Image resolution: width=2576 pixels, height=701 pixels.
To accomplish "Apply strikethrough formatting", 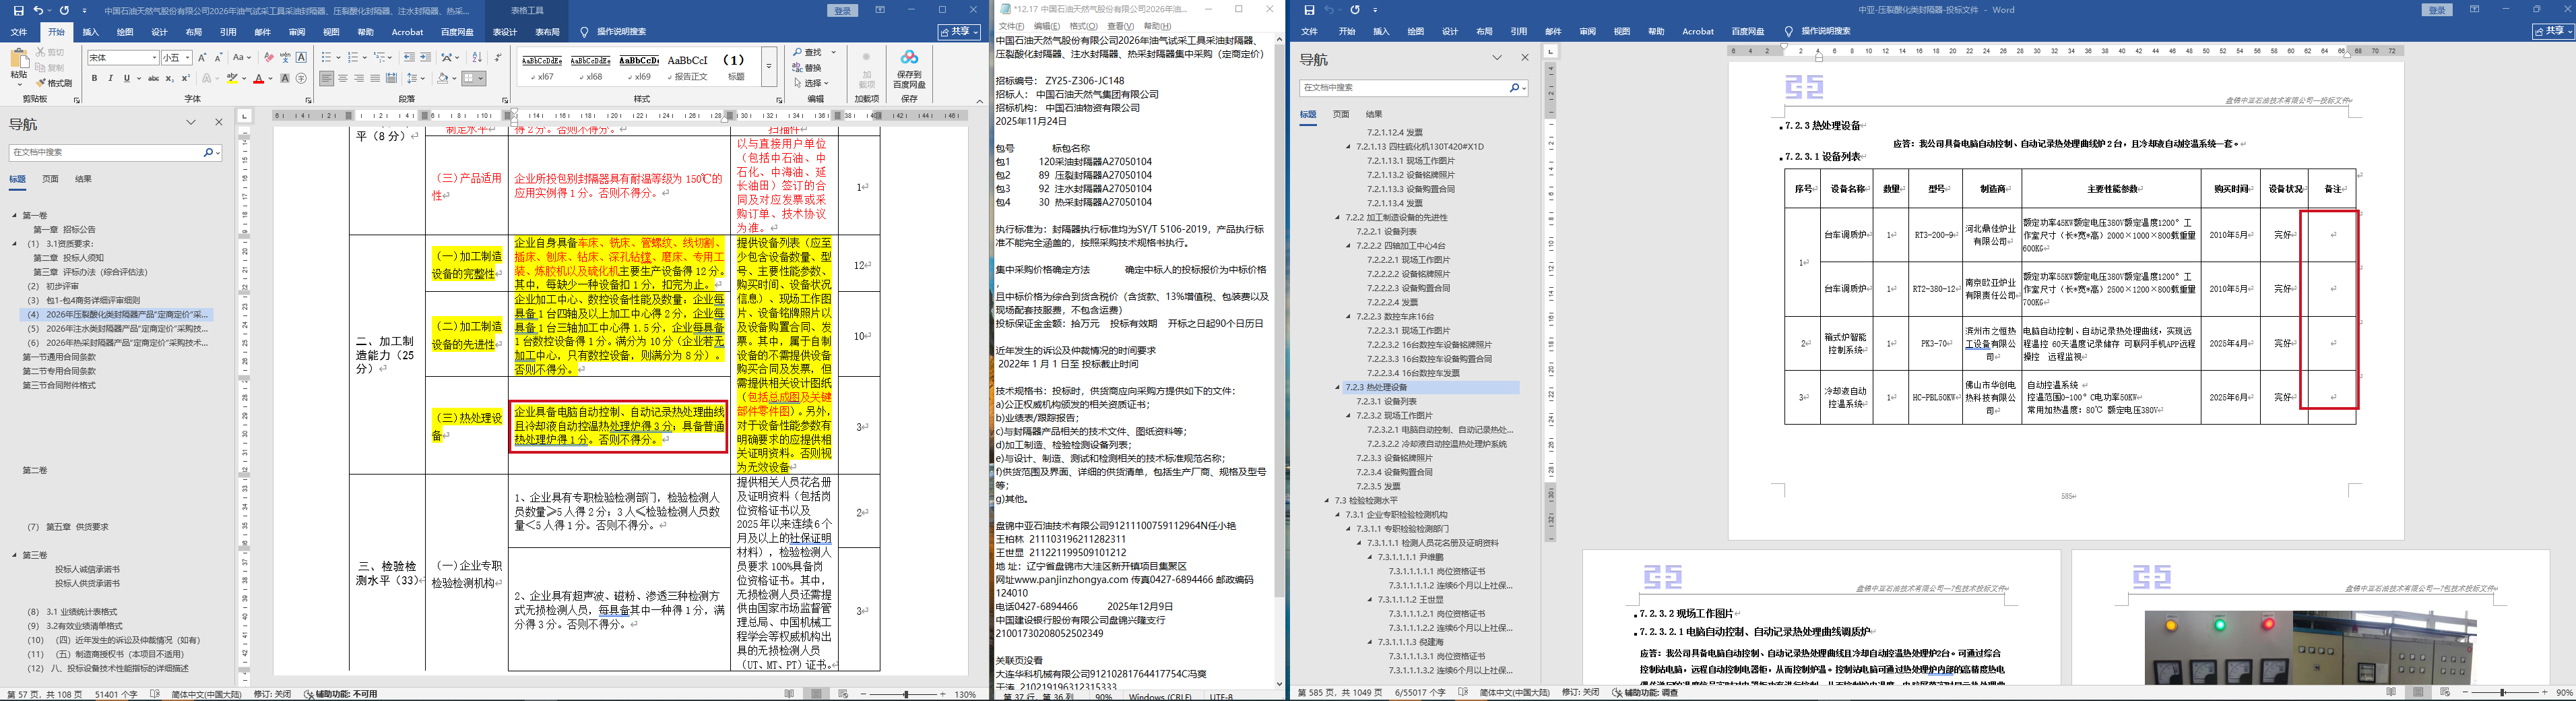I will pos(153,78).
